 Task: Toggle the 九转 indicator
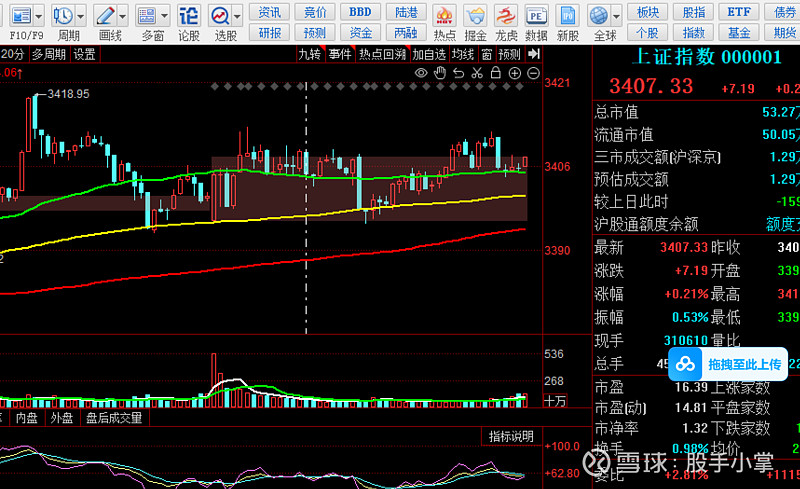[x=310, y=54]
